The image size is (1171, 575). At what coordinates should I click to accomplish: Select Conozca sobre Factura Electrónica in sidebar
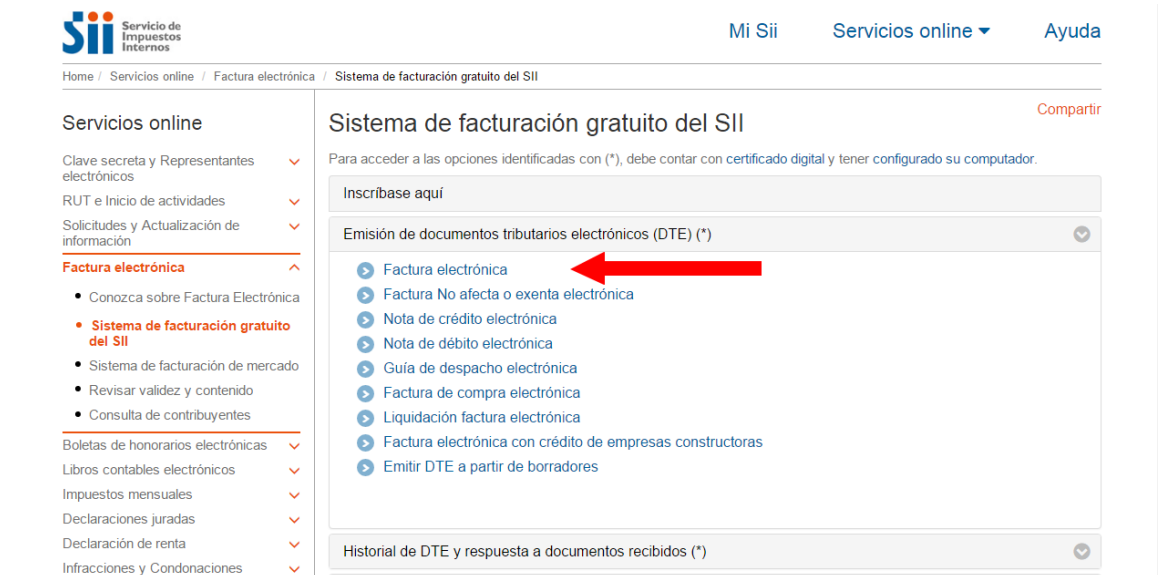pyautogui.click(x=194, y=297)
